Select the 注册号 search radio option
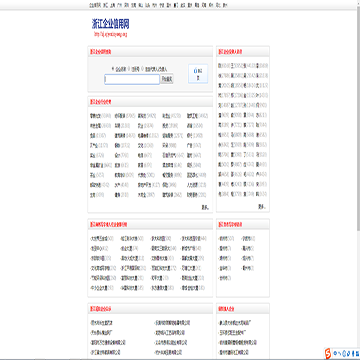The image size is (360, 360). (129, 69)
